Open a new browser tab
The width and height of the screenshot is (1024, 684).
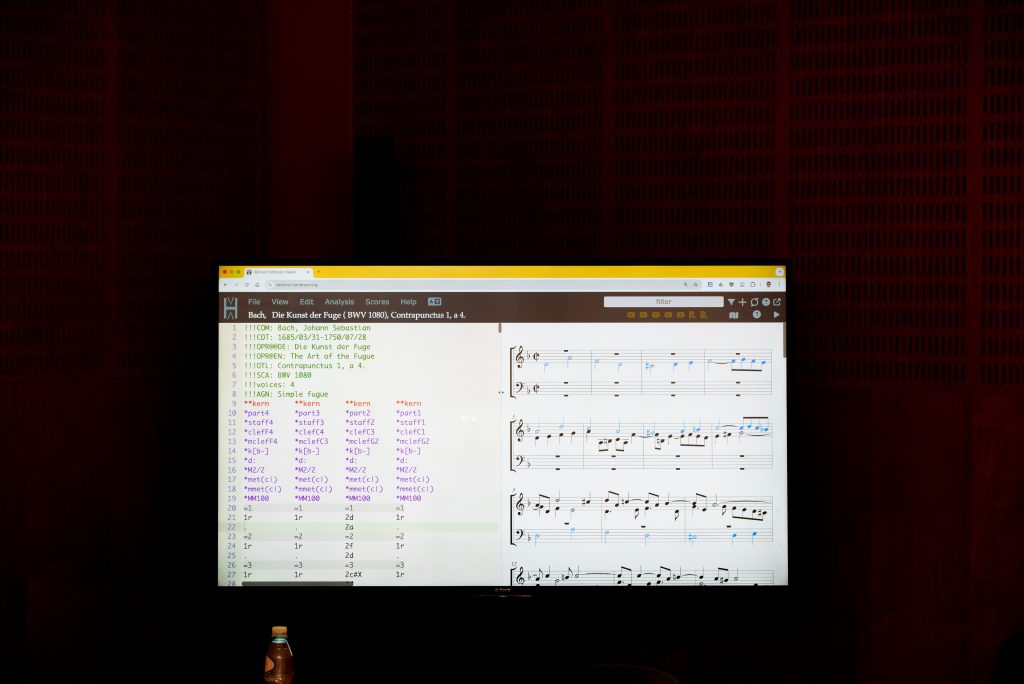tap(319, 272)
